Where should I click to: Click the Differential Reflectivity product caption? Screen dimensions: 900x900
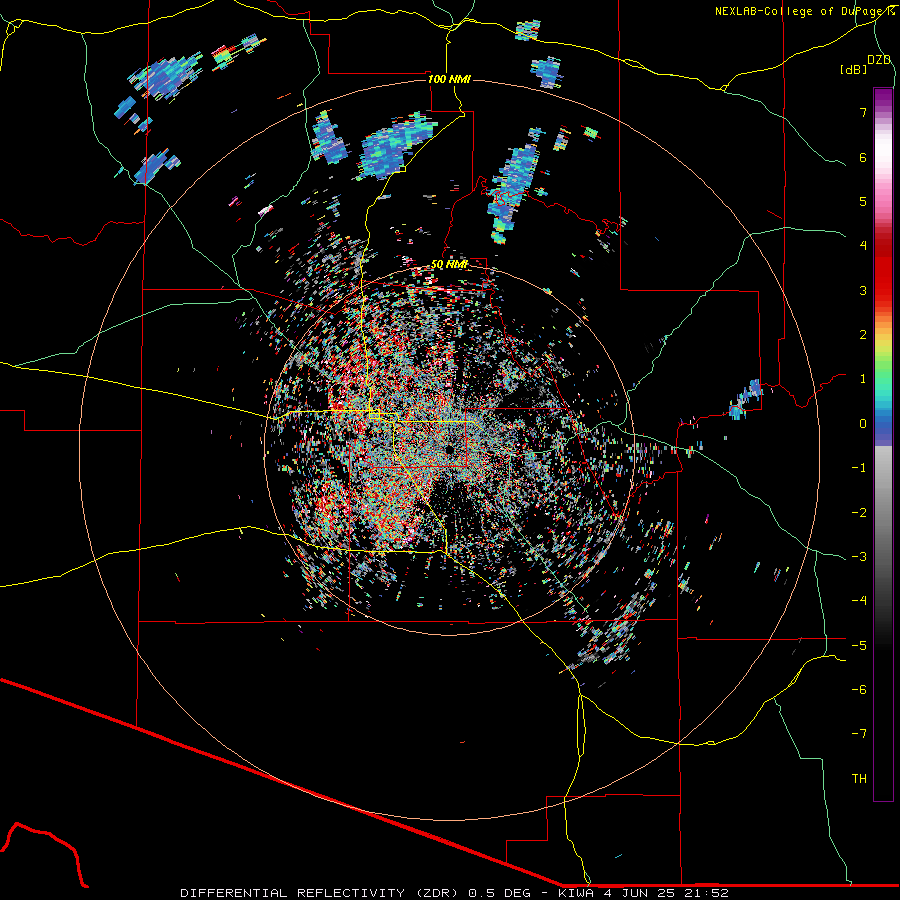coord(455,893)
